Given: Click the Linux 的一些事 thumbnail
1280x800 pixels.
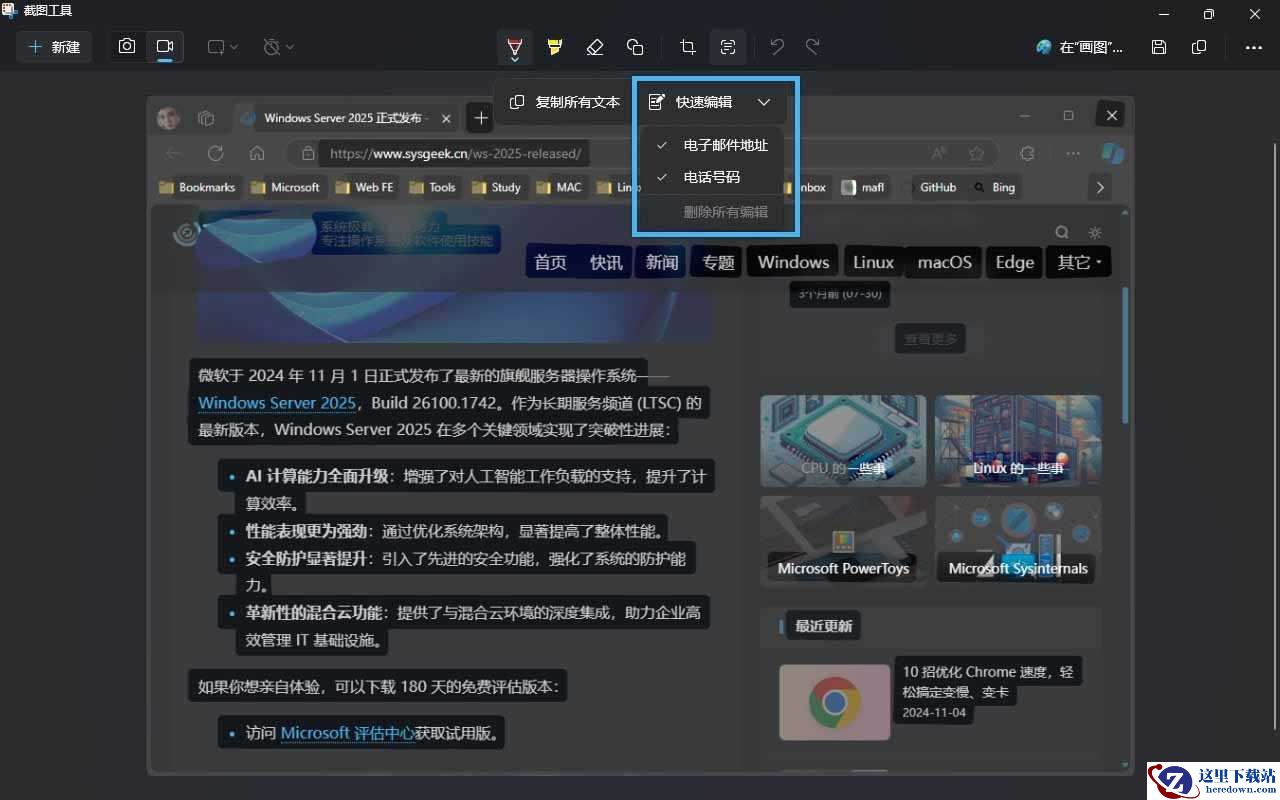Looking at the screenshot, I should click(1018, 441).
